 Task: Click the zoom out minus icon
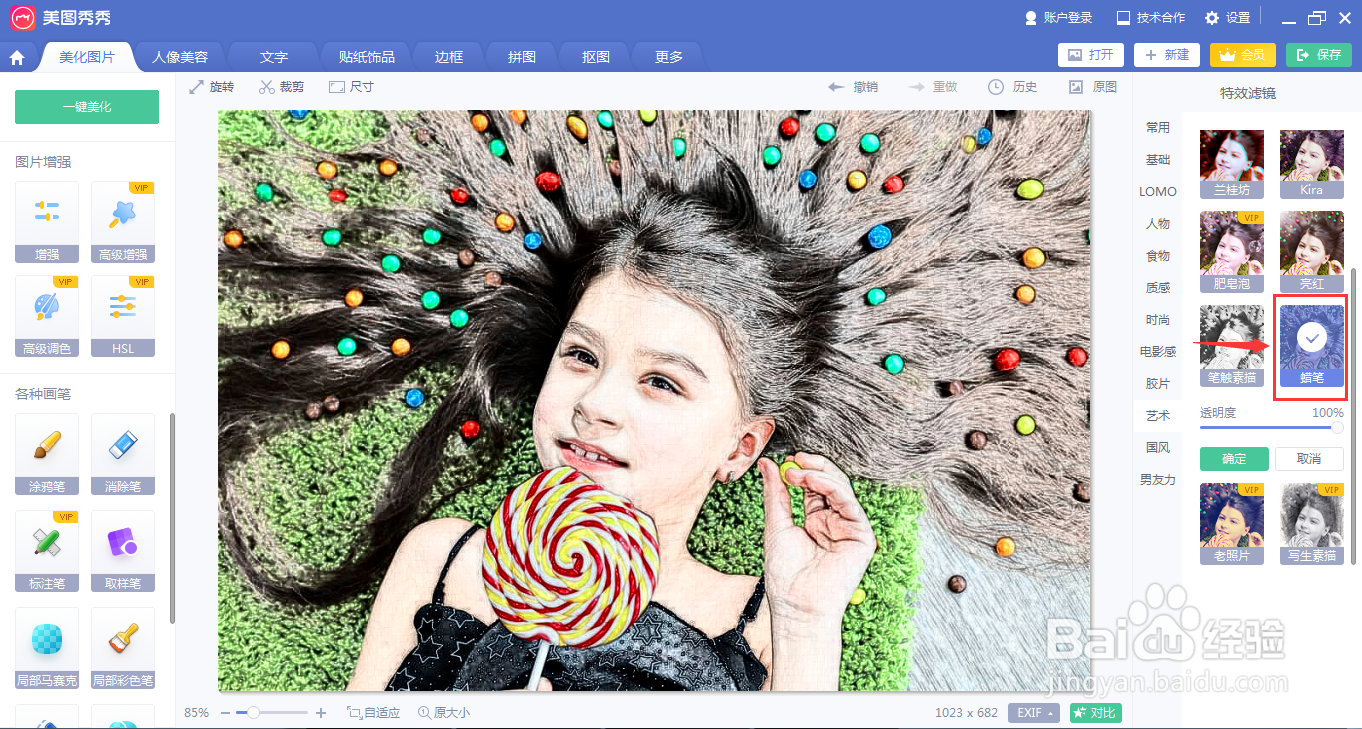click(225, 713)
